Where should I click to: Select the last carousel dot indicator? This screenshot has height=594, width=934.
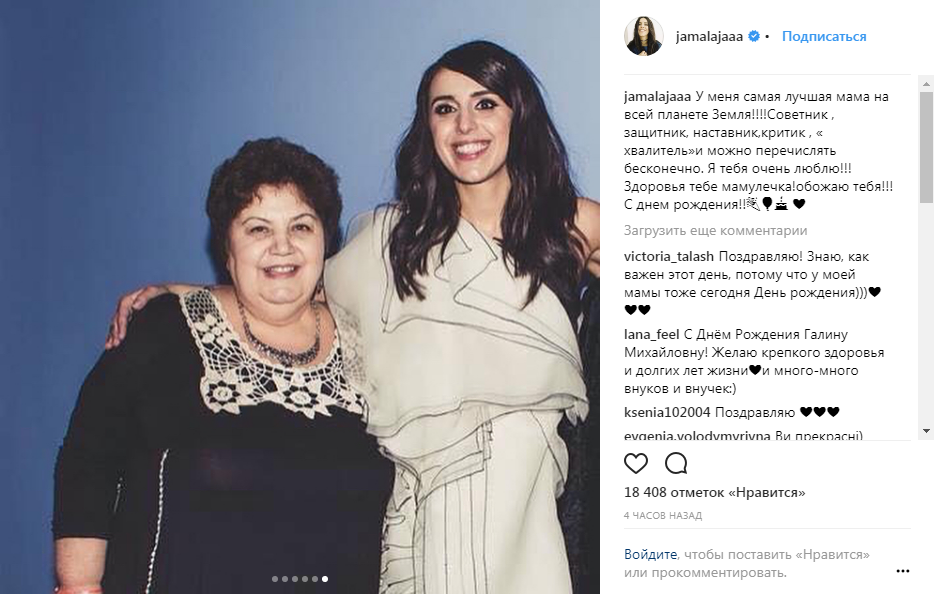click(325, 579)
